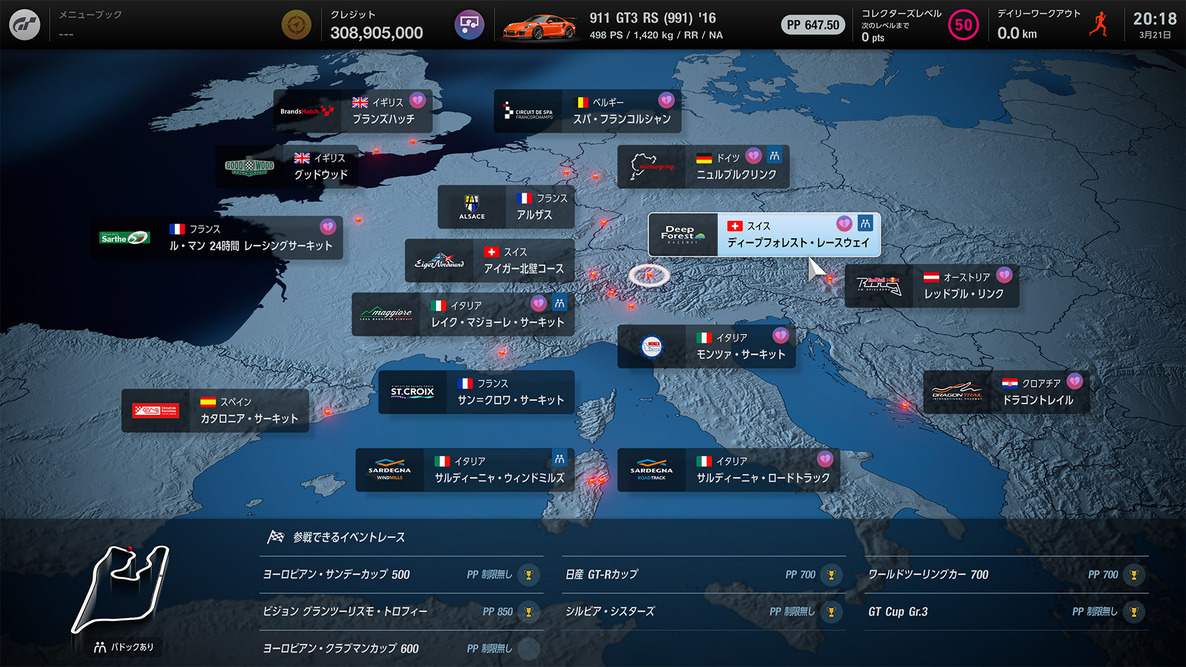Image resolution: width=1186 pixels, height=667 pixels.
Task: Click the collector level 50 badge
Action: click(x=963, y=24)
